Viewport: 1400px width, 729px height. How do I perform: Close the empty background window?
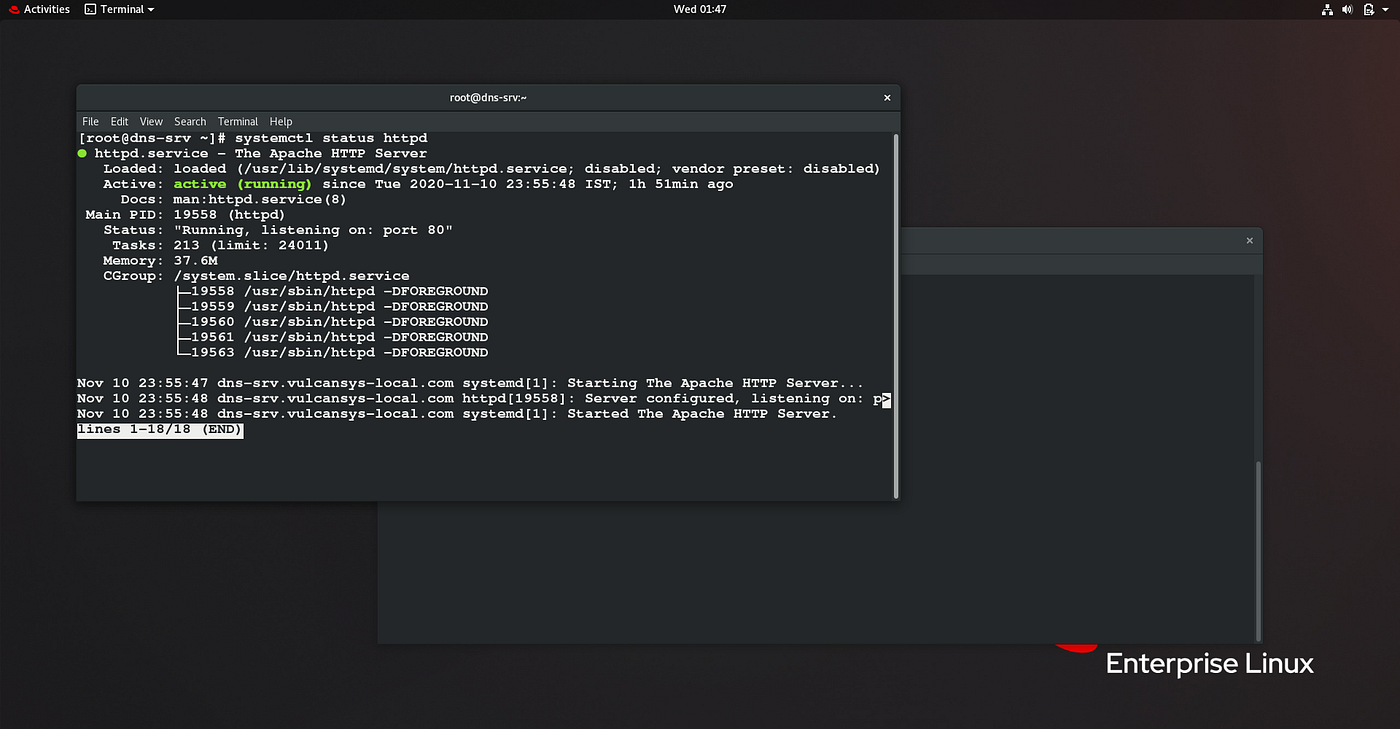coord(1249,241)
